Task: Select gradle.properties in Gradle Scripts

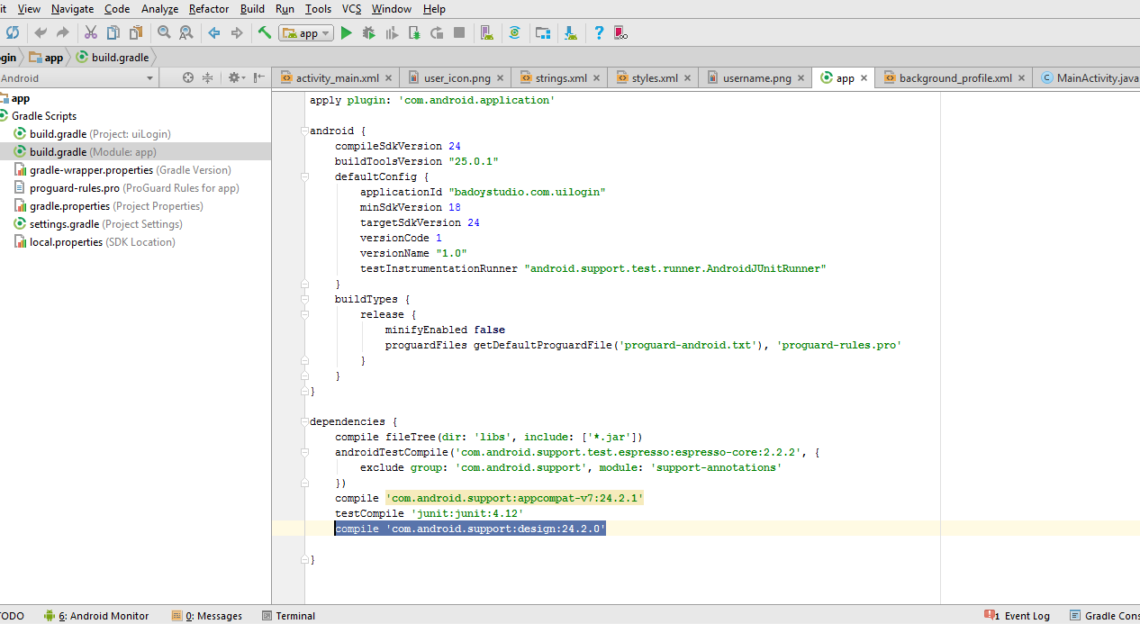Action: coord(70,206)
